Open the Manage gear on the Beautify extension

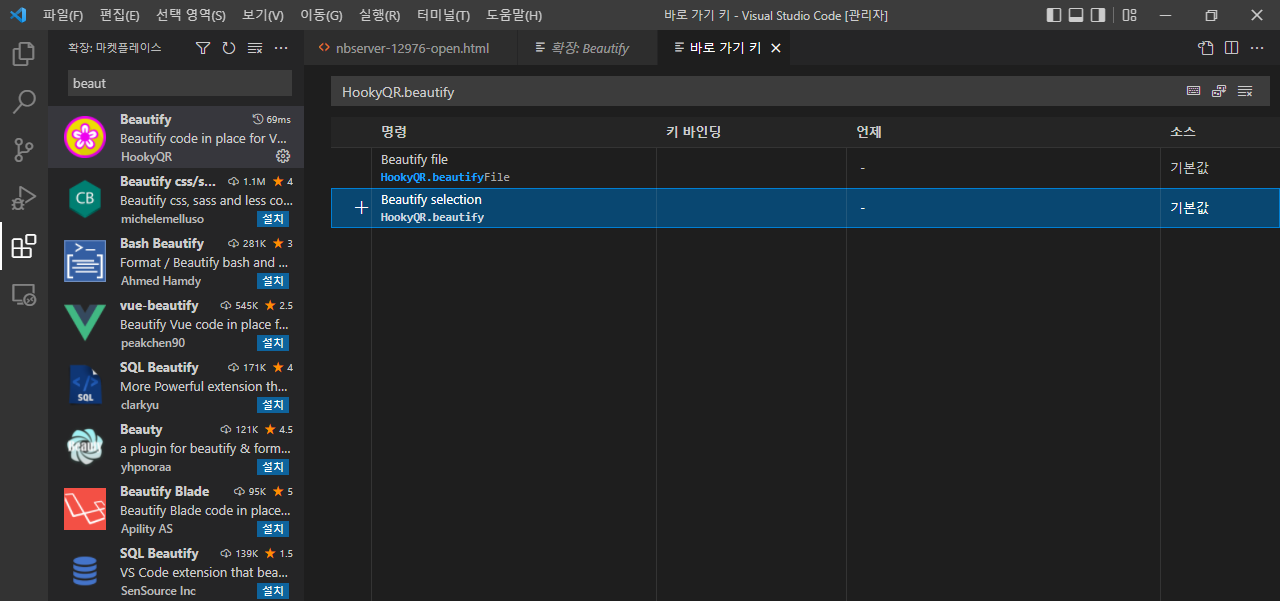point(282,156)
